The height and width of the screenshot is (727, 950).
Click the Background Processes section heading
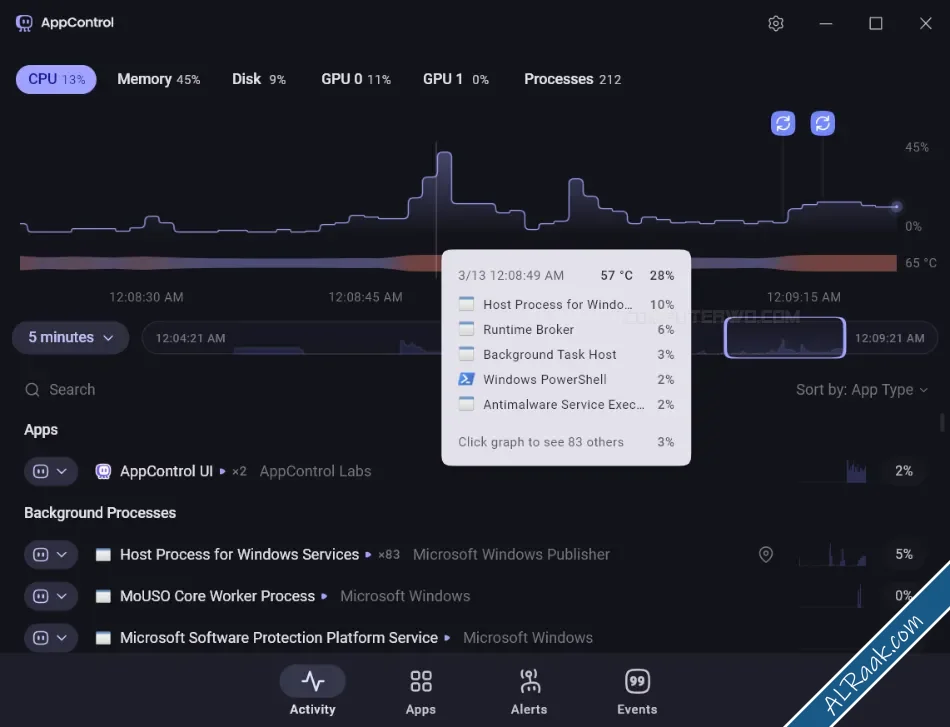tap(100, 513)
